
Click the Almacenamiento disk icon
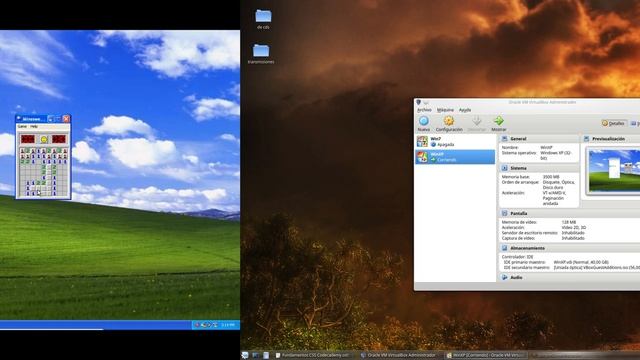point(504,248)
